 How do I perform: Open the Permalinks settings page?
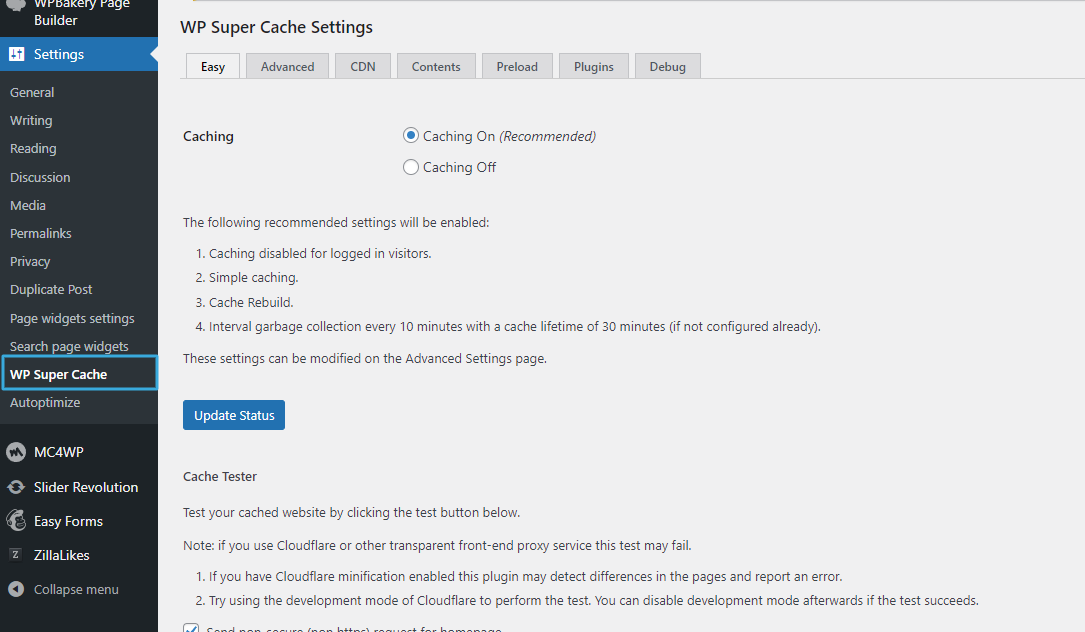(41, 233)
